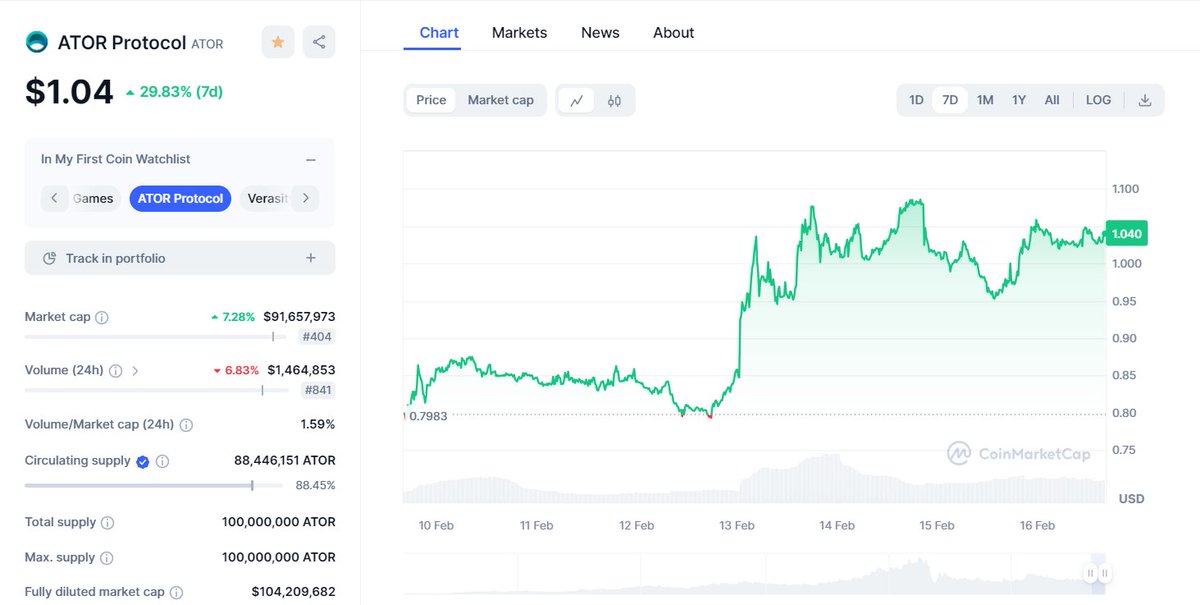Click the $104,209,682 fully diluted value
This screenshot has width=1200, height=605.
click(293, 592)
